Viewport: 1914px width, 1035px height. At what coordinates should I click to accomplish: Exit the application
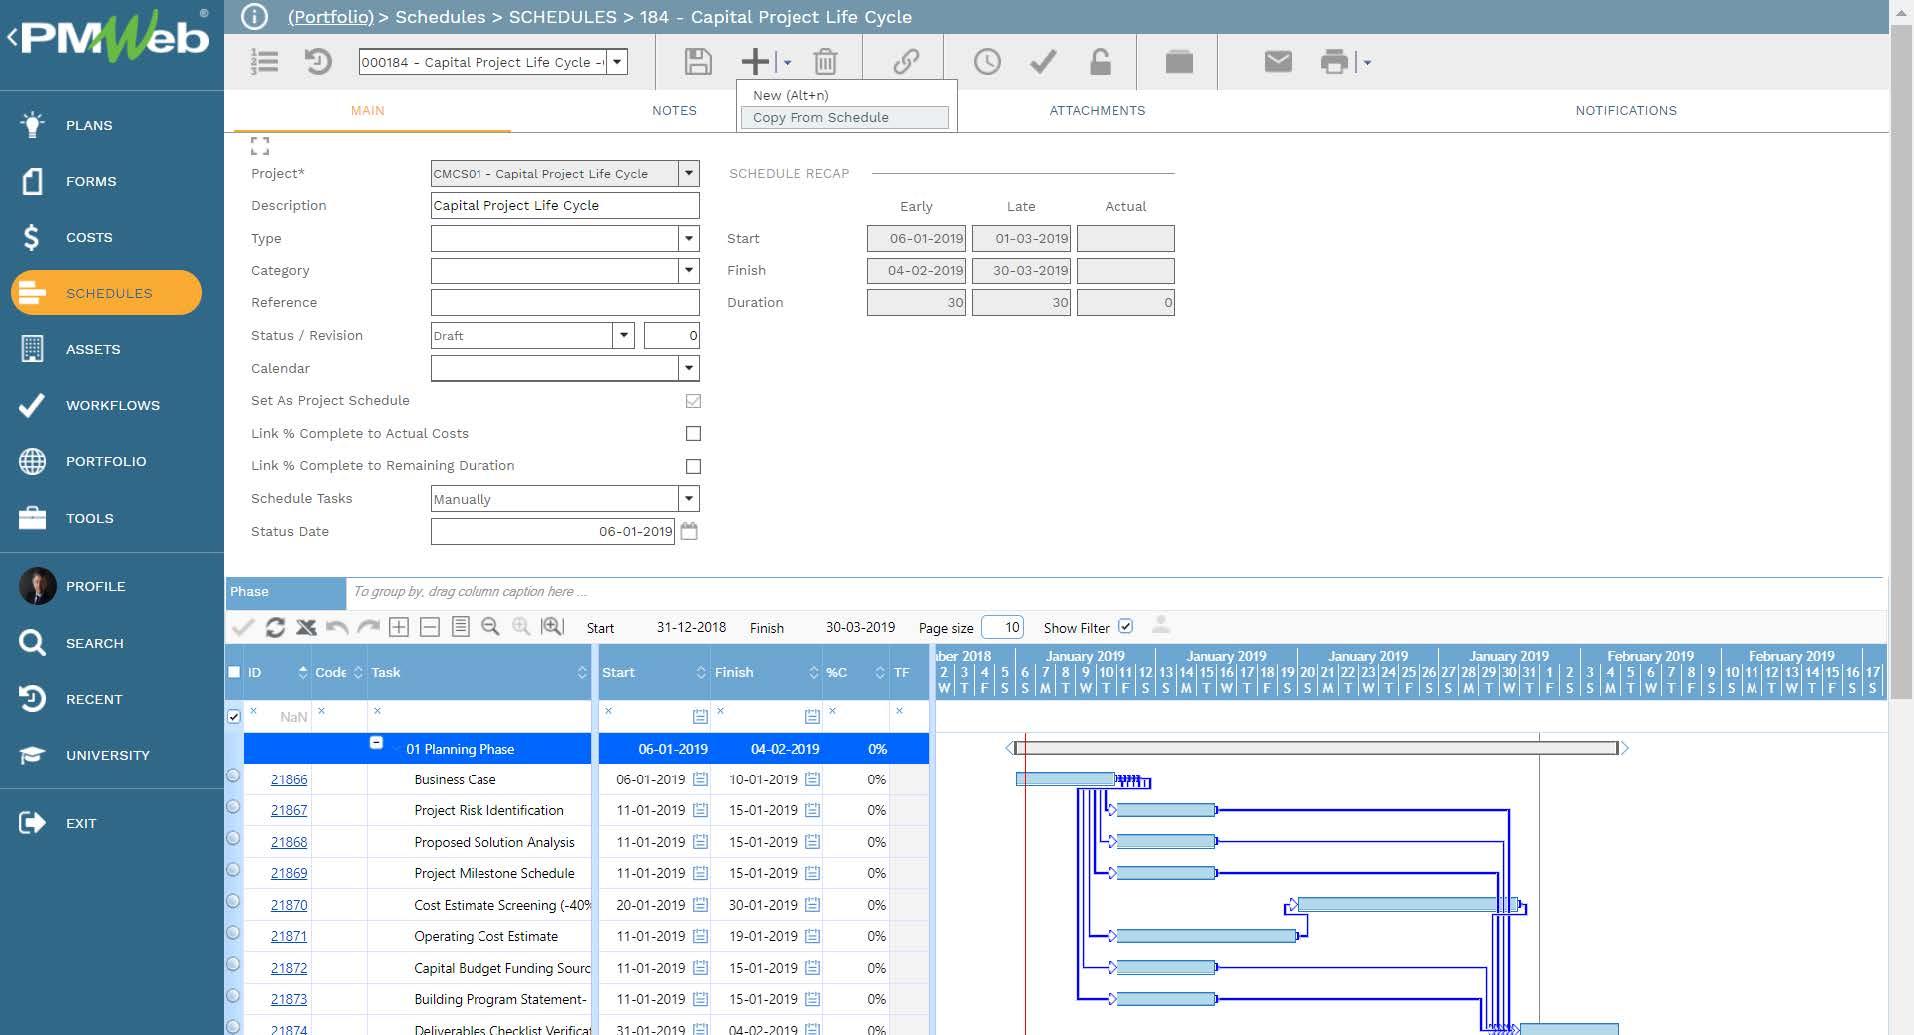[x=80, y=823]
